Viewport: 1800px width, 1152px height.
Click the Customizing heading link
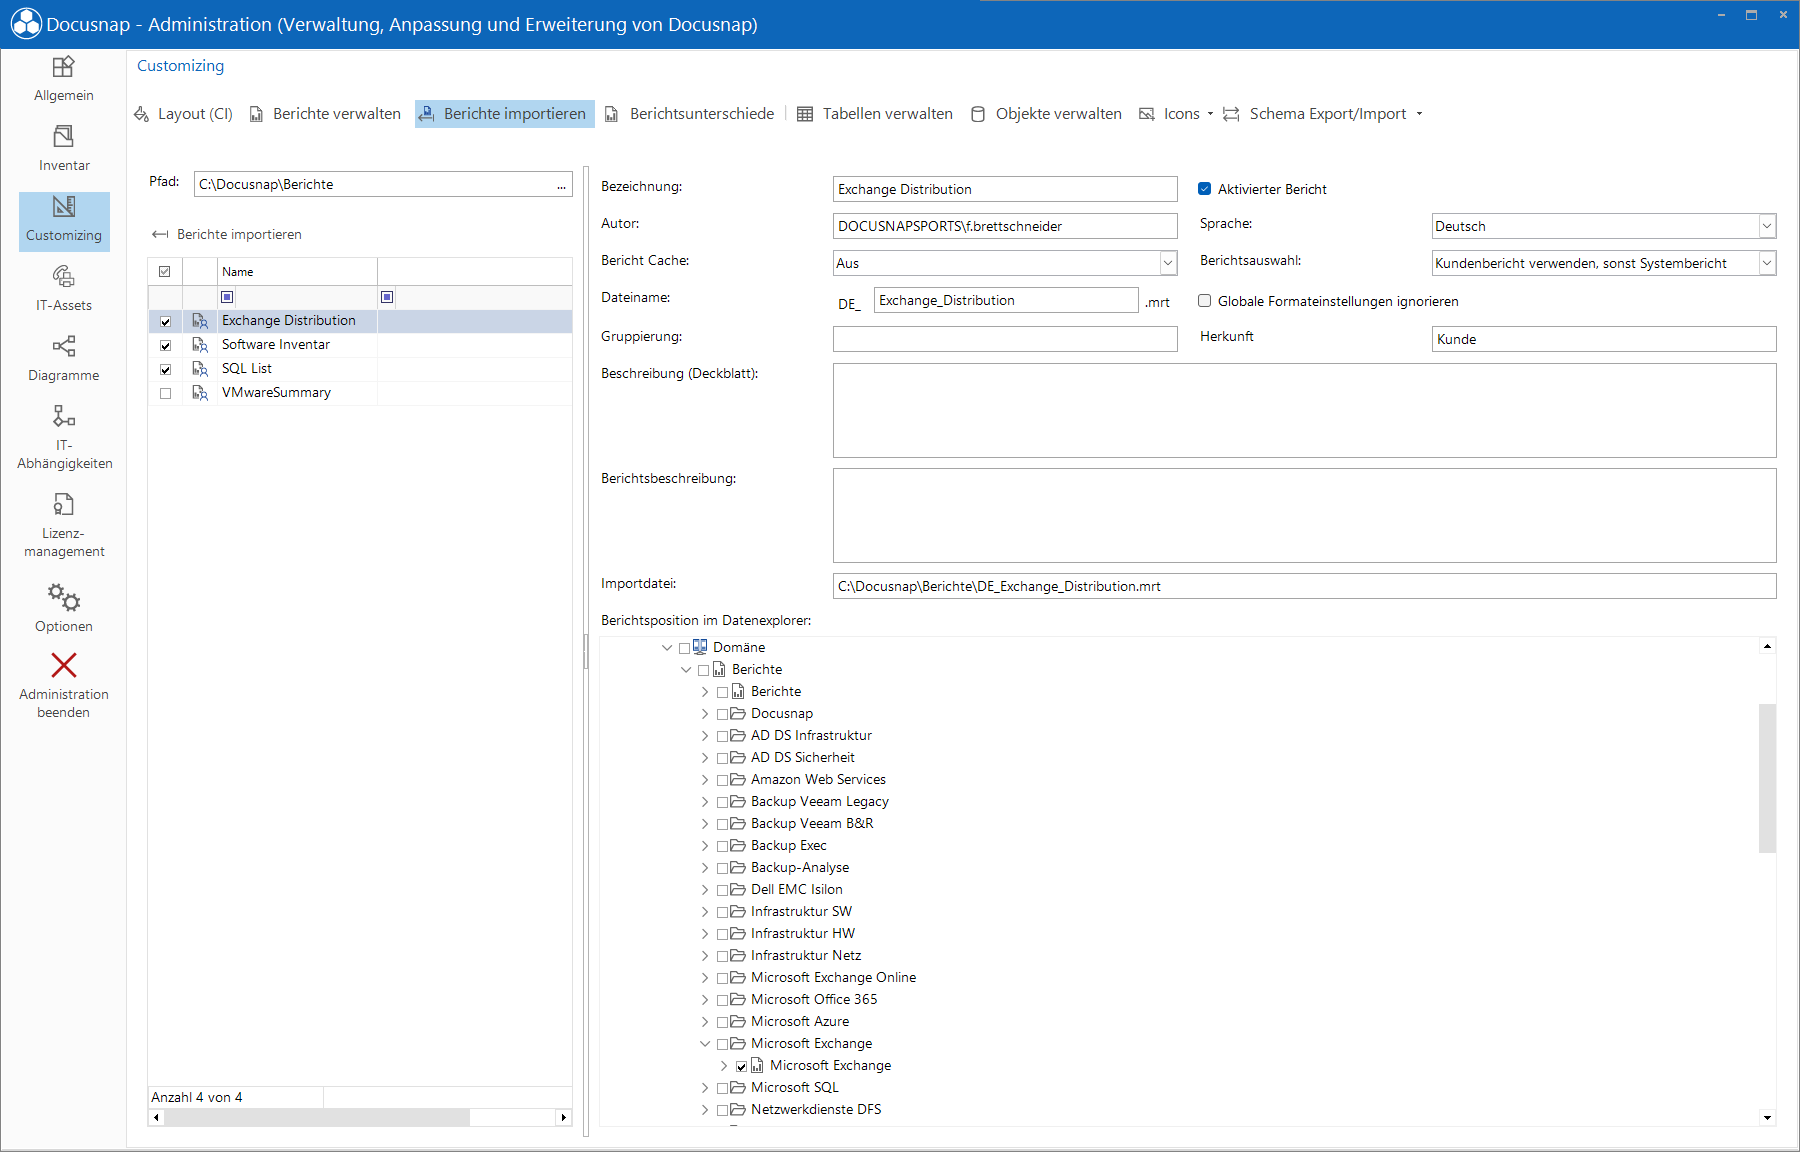click(180, 66)
